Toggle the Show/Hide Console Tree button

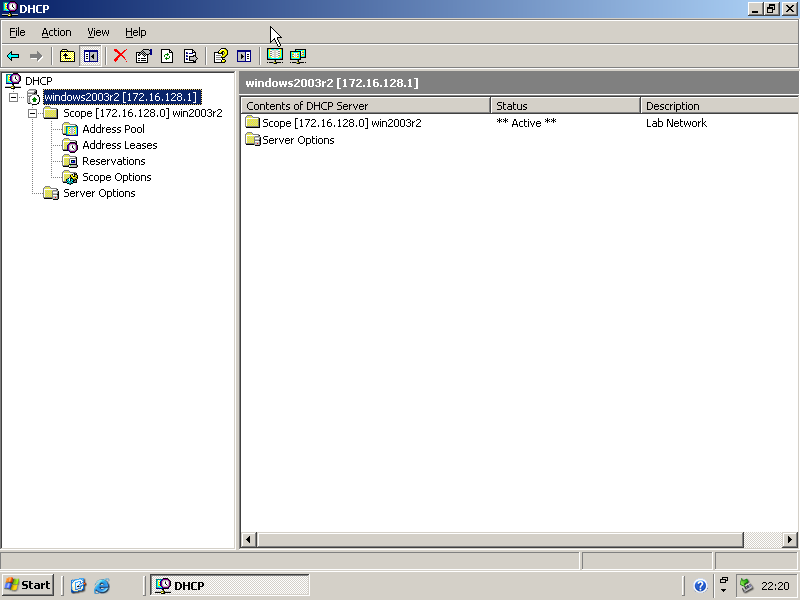[x=91, y=56]
